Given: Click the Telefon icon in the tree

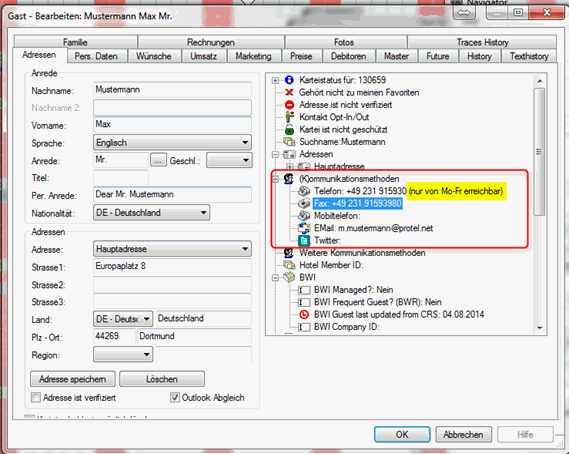Looking at the screenshot, I should pyautogui.click(x=304, y=191).
